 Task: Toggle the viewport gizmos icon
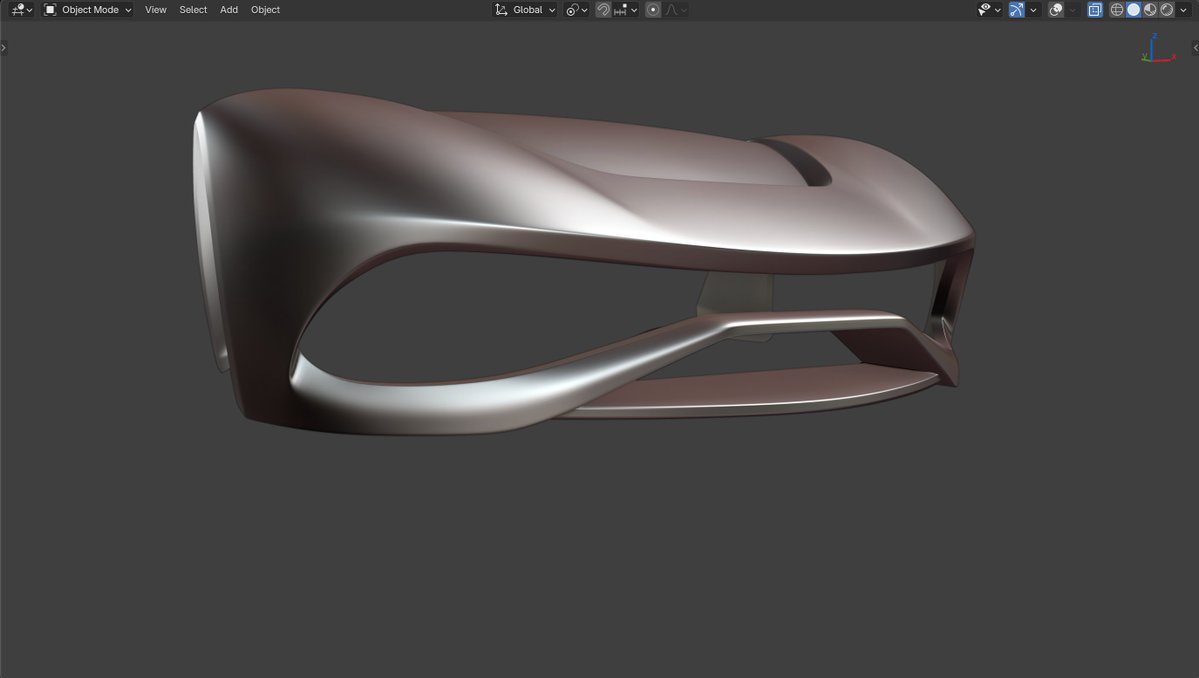(1016, 9)
